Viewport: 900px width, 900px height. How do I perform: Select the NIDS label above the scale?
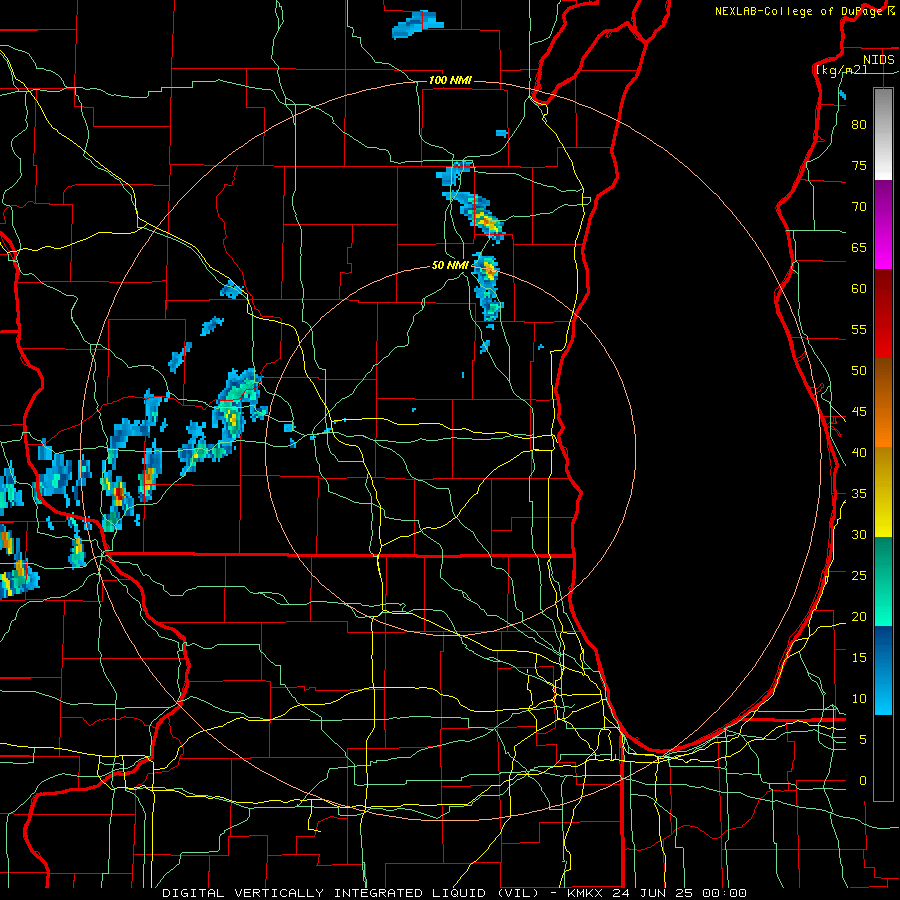point(878,60)
